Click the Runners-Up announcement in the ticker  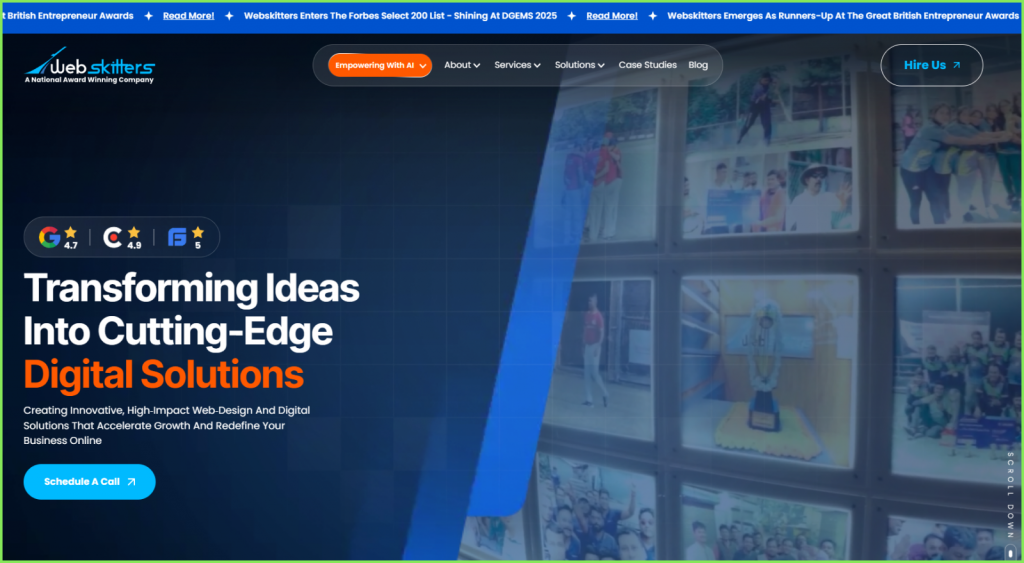pos(843,16)
